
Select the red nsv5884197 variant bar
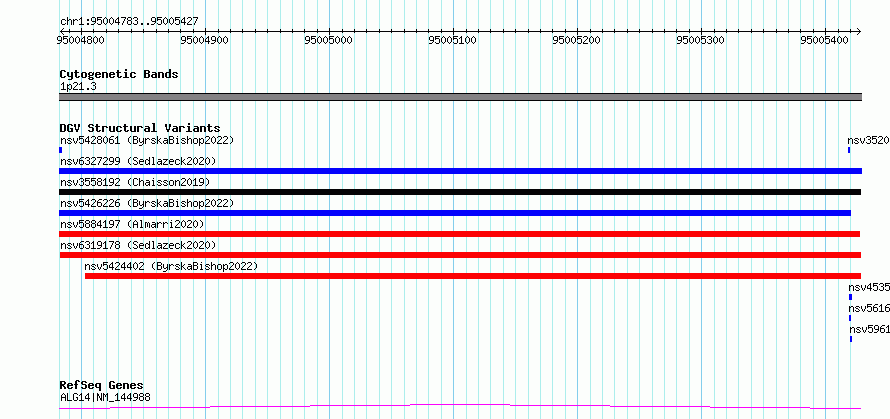point(460,234)
